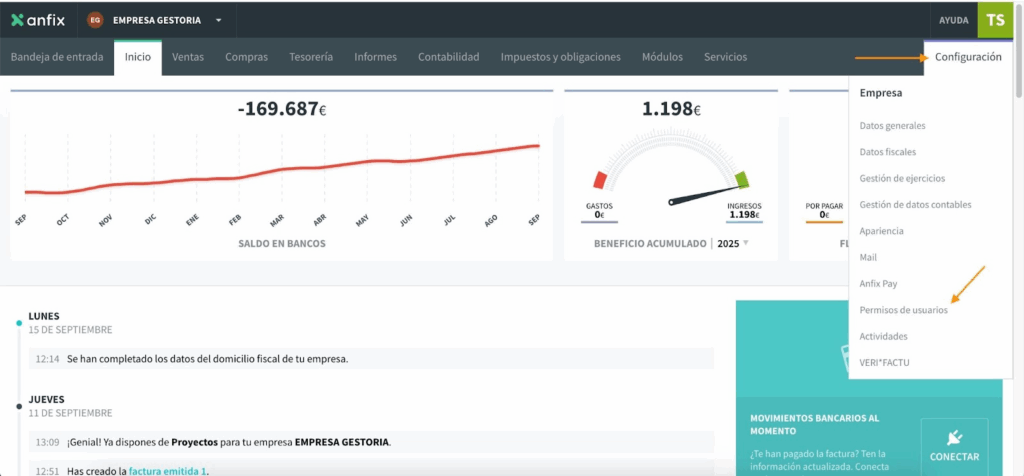Open VERI*FACTU in the Empresa menu
Image resolution: width=1024 pixels, height=476 pixels.
[885, 362]
